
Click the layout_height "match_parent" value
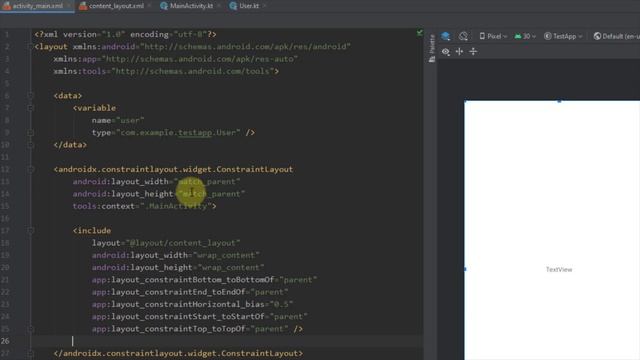[x=212, y=194]
